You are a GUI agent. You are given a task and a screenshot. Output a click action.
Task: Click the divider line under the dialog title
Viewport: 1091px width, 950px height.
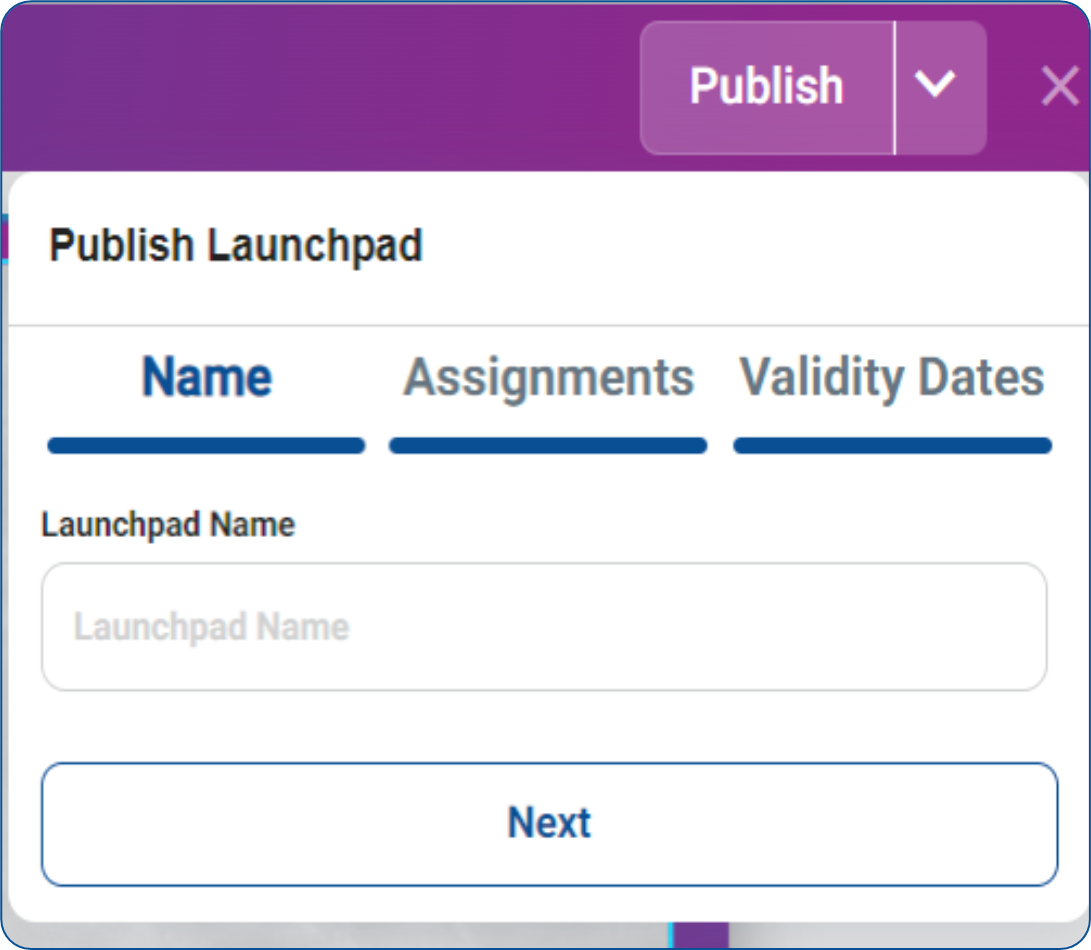545,325
